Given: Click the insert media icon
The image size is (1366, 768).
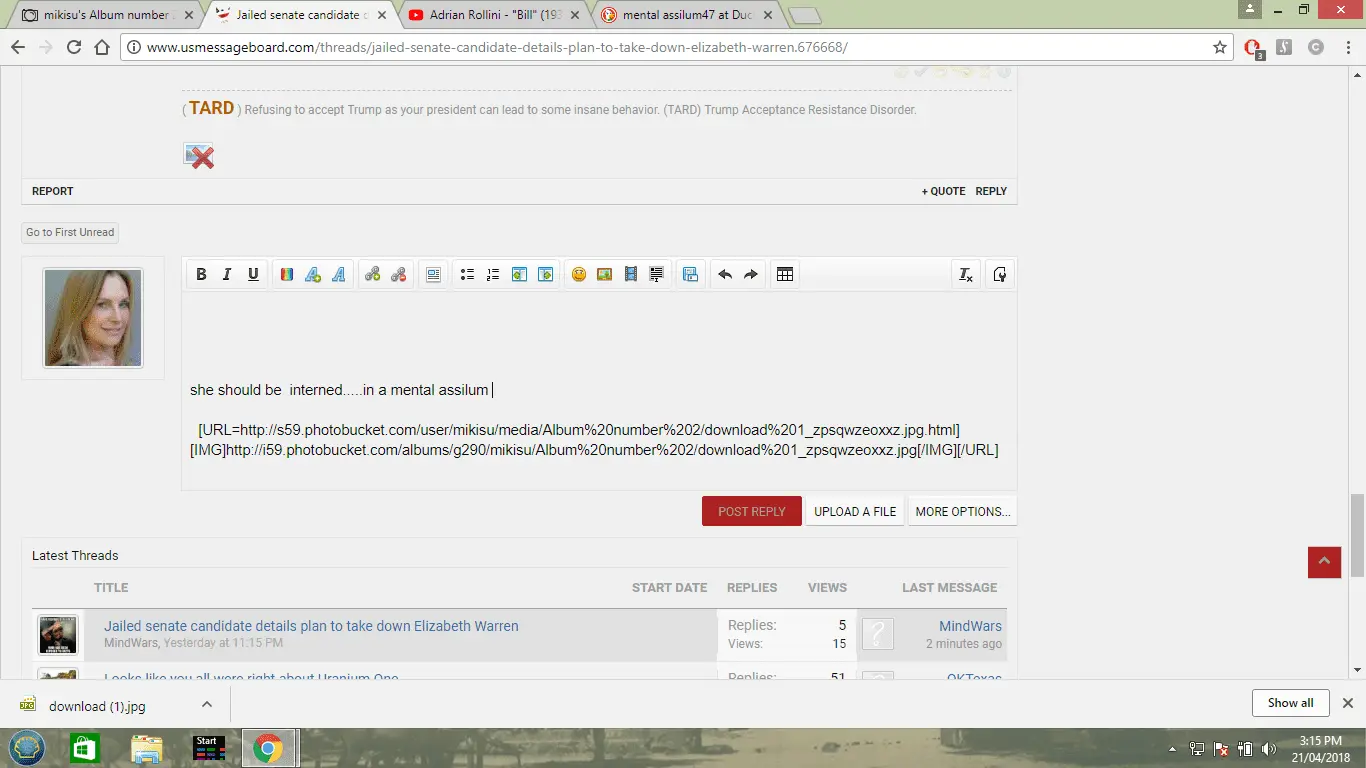Looking at the screenshot, I should 631,274.
